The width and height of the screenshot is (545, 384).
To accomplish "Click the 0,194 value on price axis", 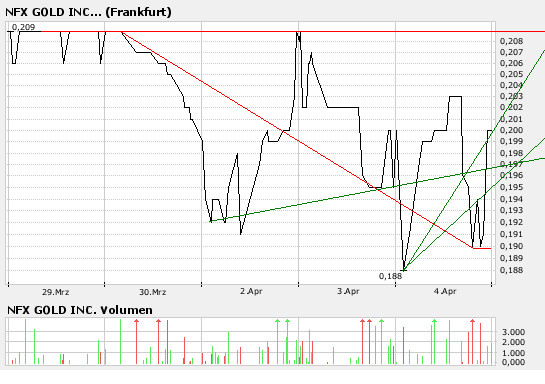I will (511, 199).
